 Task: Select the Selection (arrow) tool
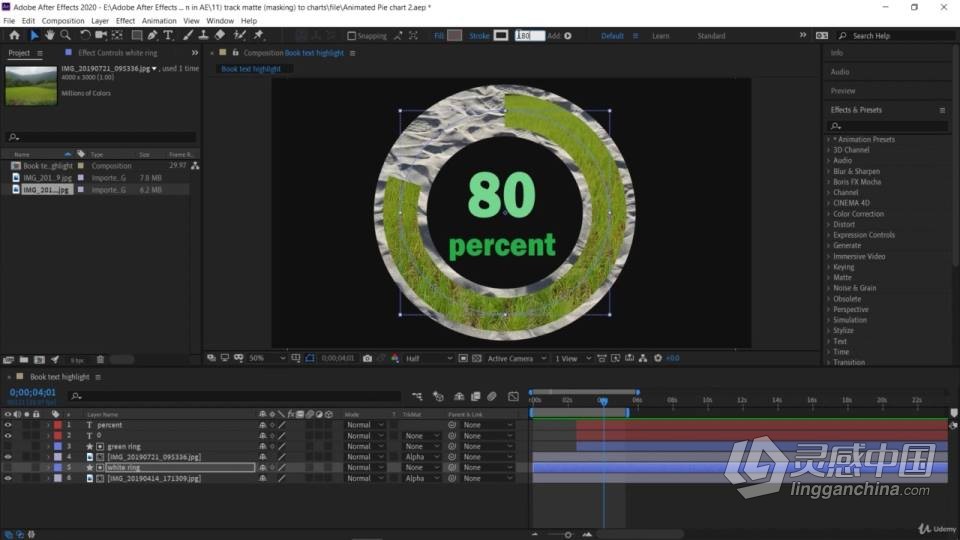[x=34, y=36]
